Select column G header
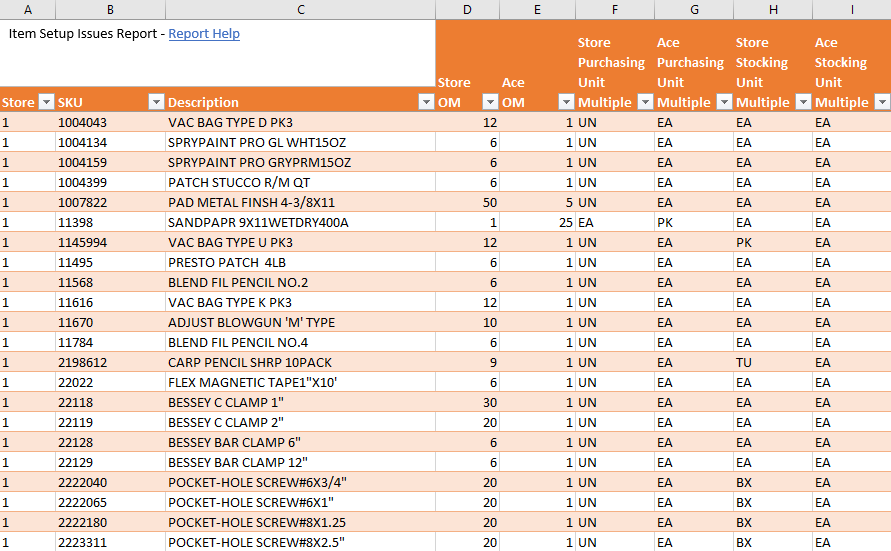891x551 pixels. (x=694, y=9)
